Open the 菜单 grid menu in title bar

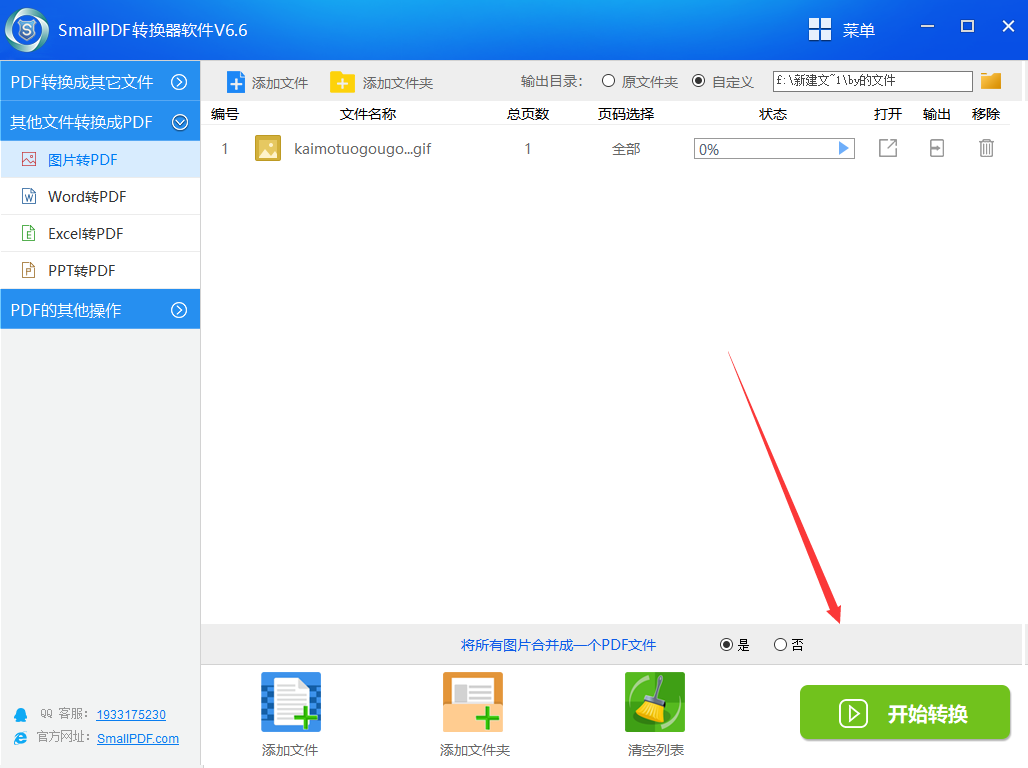(820, 30)
